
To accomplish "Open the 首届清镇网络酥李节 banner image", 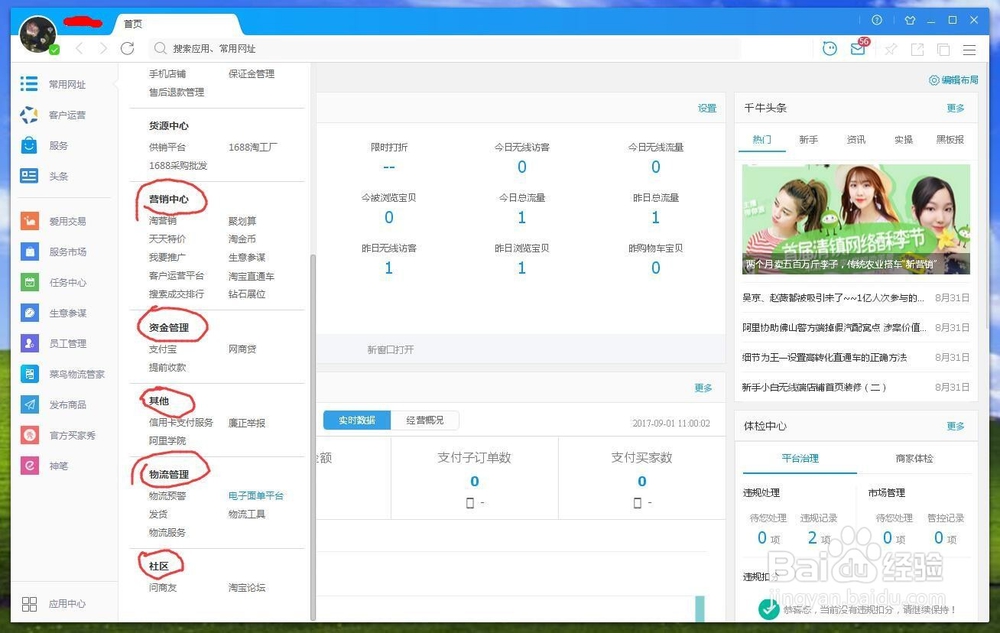I will pos(856,219).
